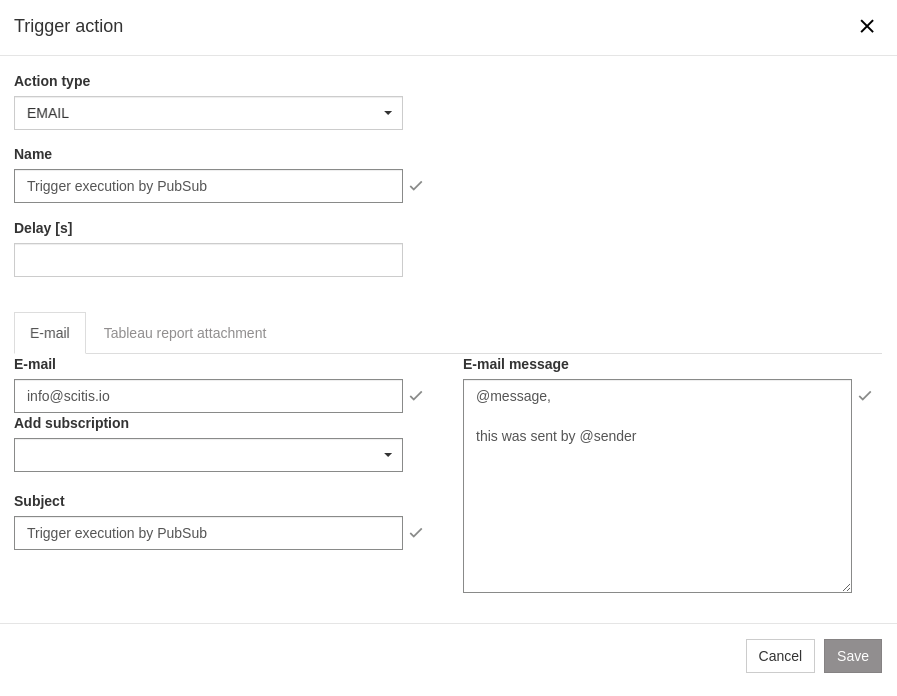
Task: Click the Cancel button
Action: [x=780, y=656]
